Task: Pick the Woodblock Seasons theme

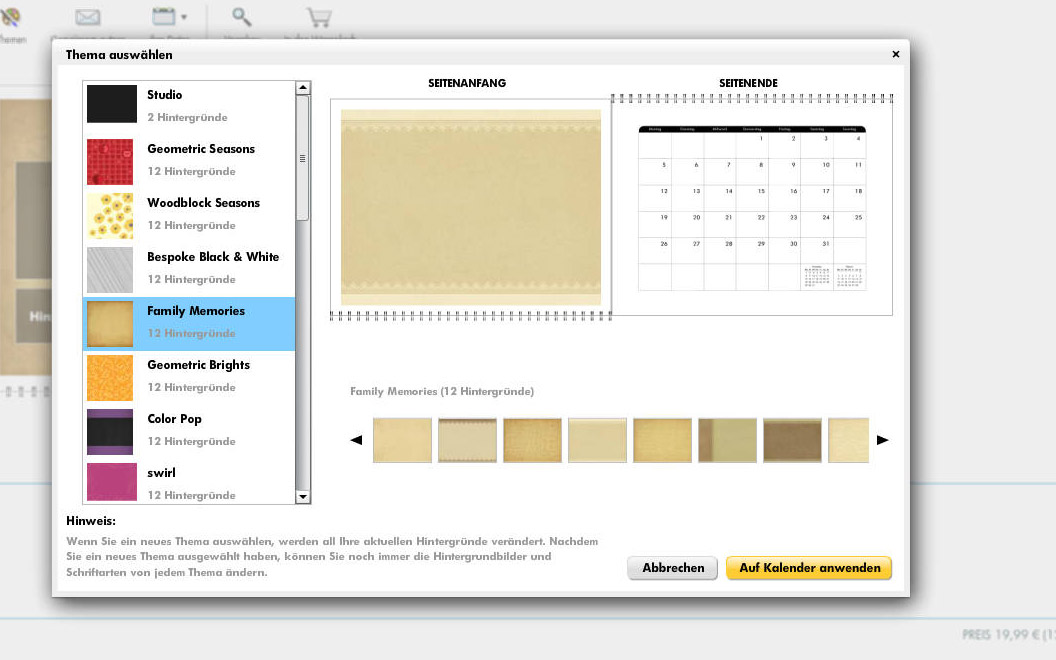Action: pyautogui.click(x=188, y=213)
